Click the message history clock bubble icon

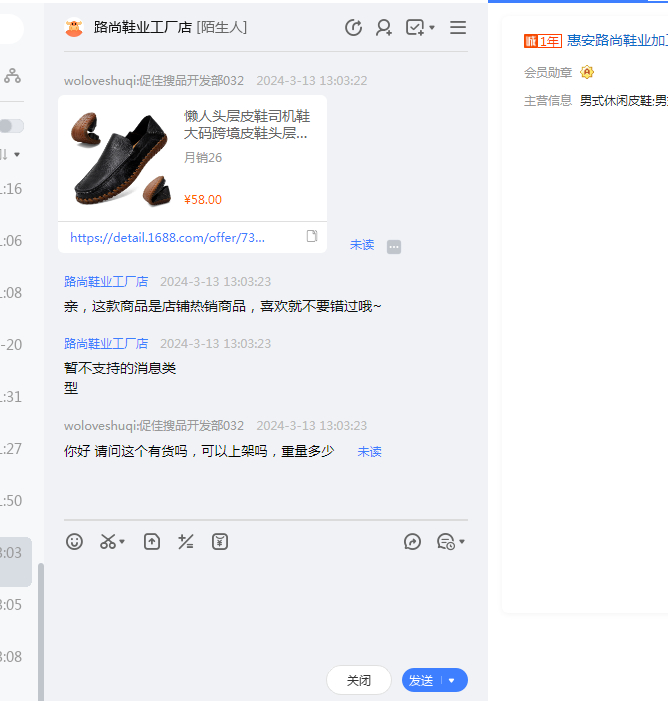coord(446,542)
